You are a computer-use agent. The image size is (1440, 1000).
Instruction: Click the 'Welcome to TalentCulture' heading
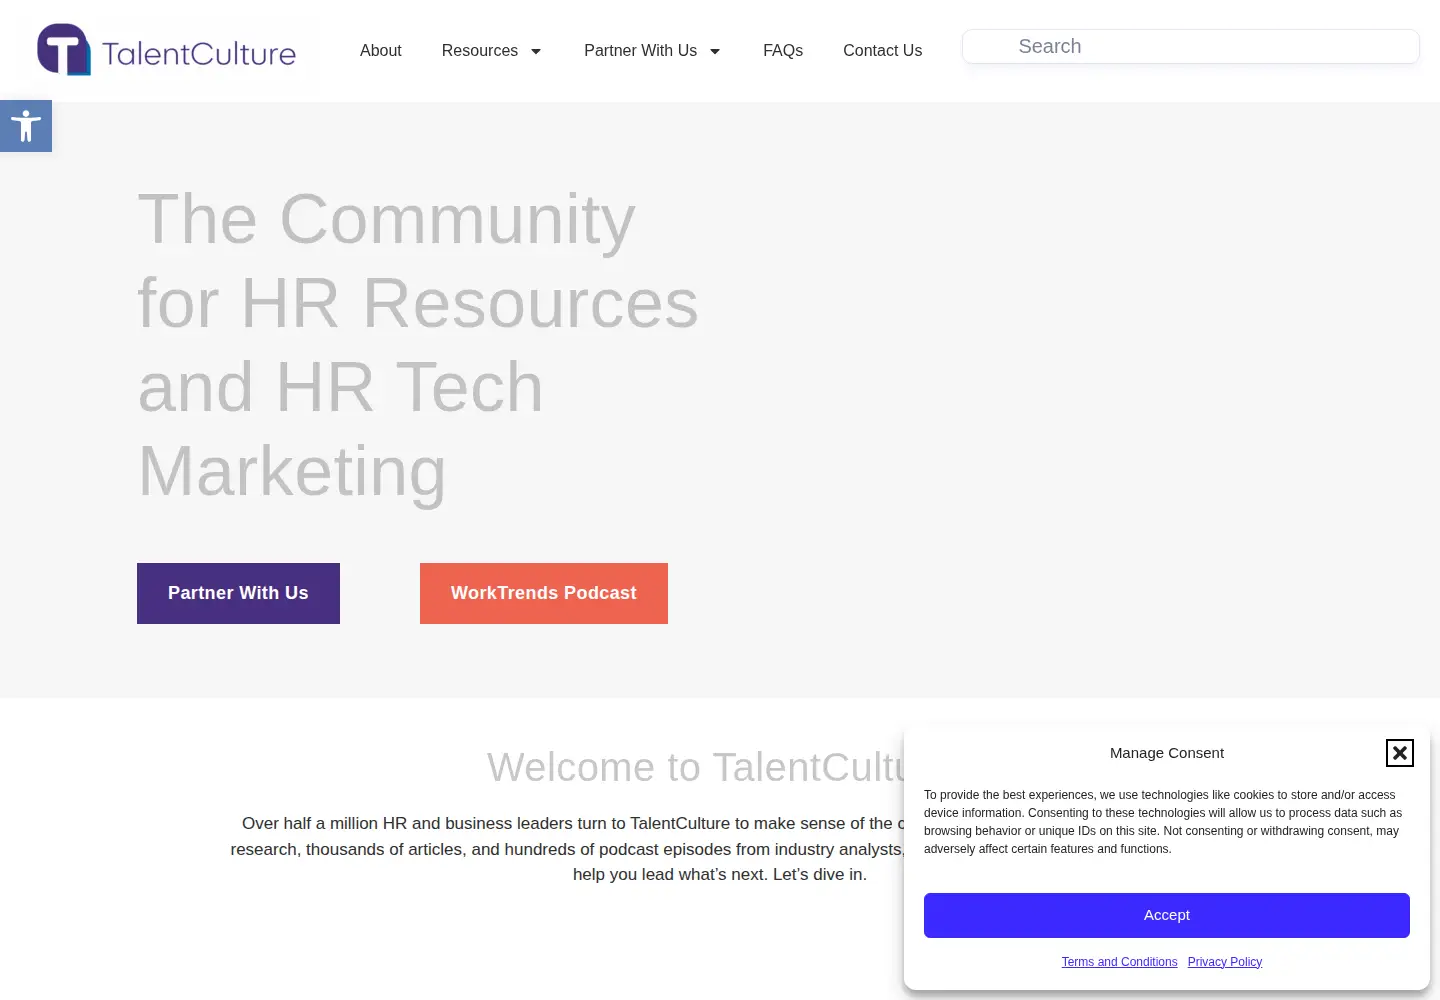click(x=698, y=767)
